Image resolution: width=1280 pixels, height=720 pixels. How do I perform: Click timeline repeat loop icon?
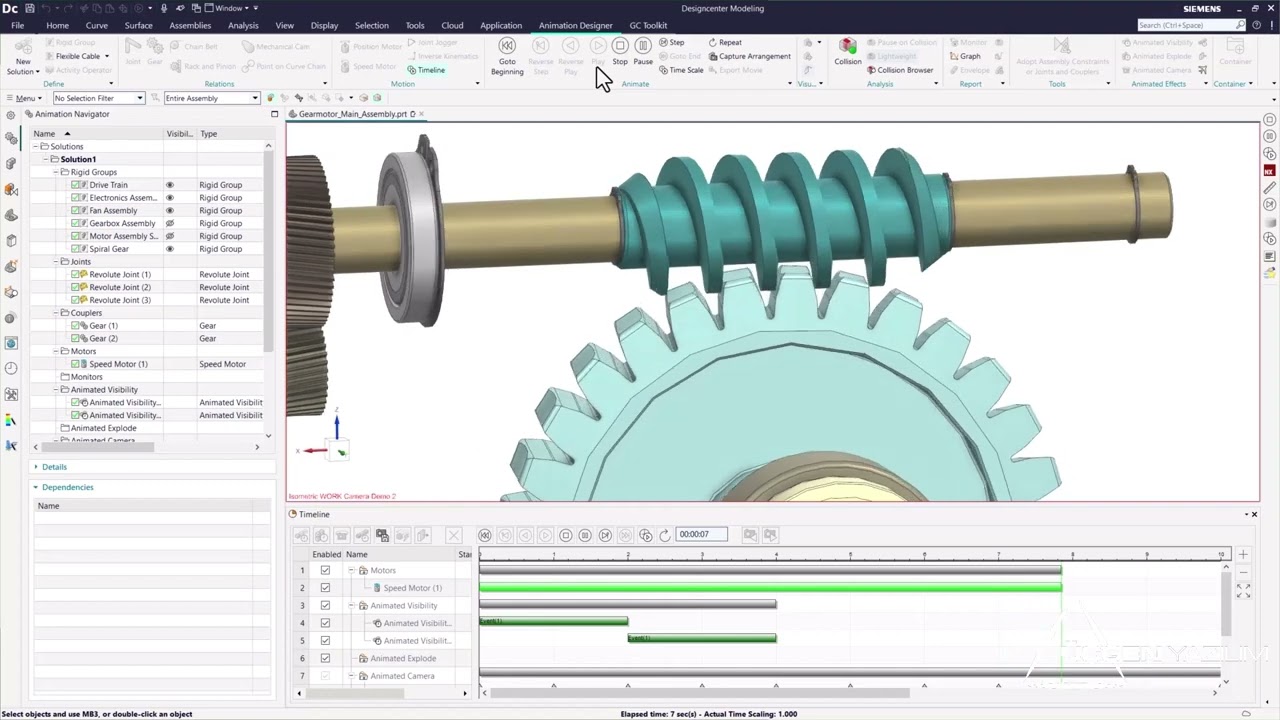coord(665,535)
